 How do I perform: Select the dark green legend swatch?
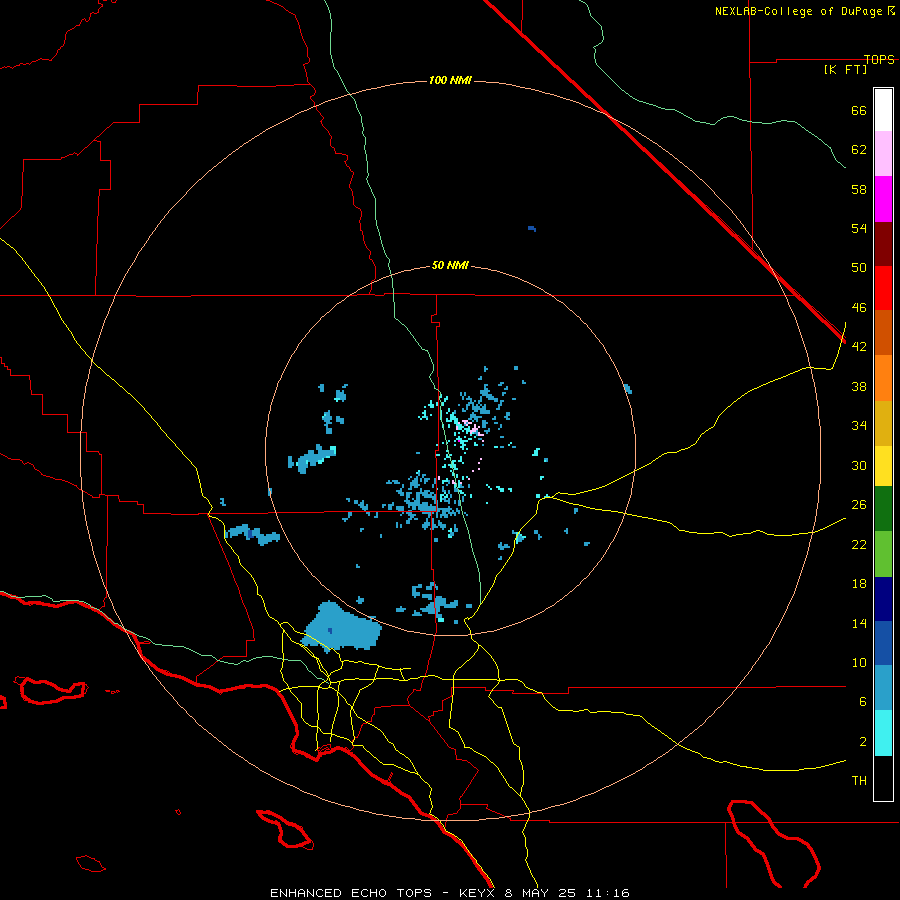(x=883, y=509)
